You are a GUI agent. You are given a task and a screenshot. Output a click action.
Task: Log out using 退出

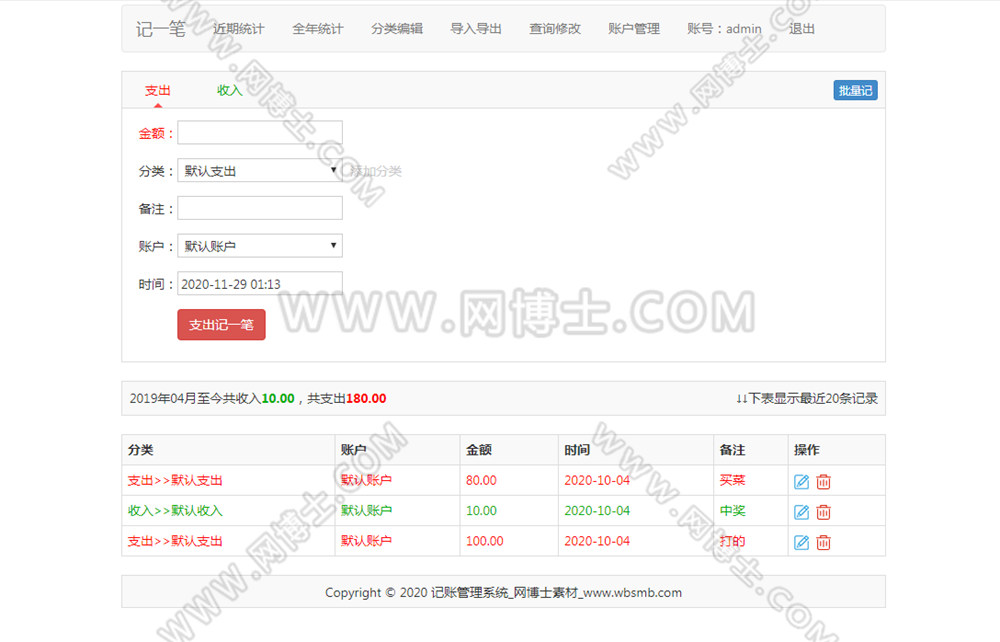point(802,29)
